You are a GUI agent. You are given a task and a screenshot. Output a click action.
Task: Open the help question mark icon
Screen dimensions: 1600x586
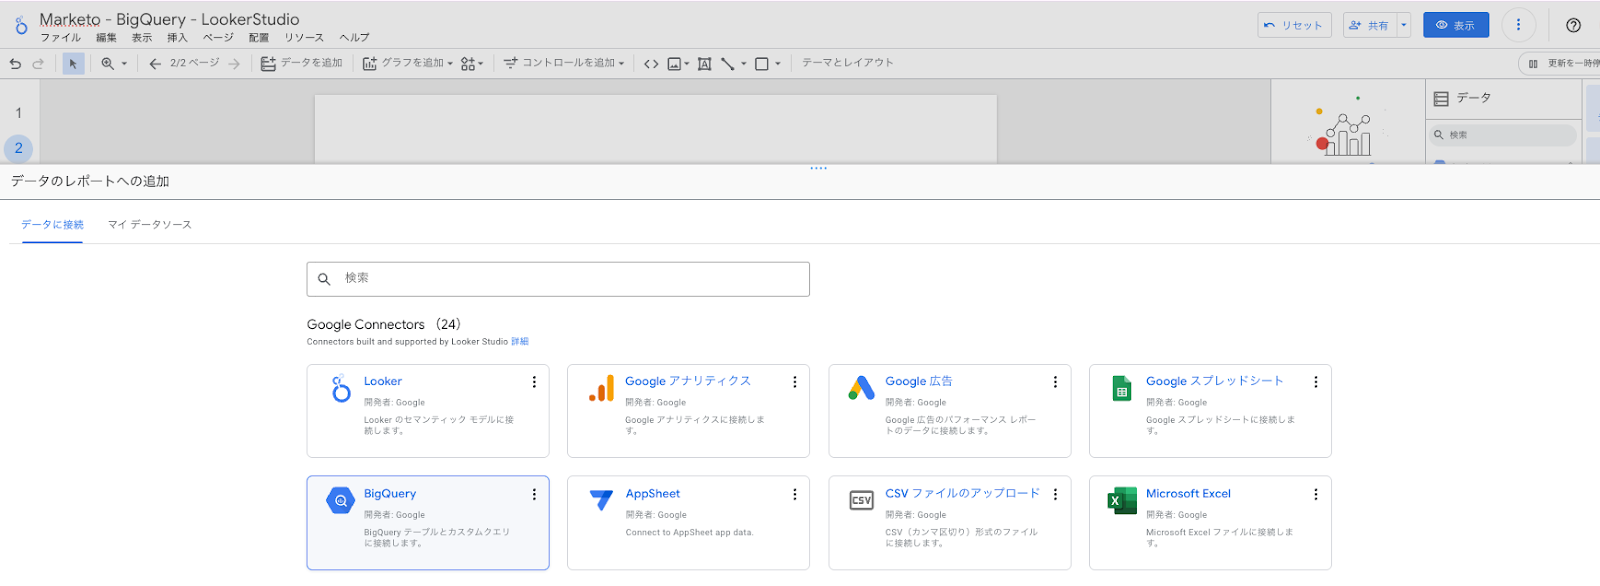tap(1573, 25)
